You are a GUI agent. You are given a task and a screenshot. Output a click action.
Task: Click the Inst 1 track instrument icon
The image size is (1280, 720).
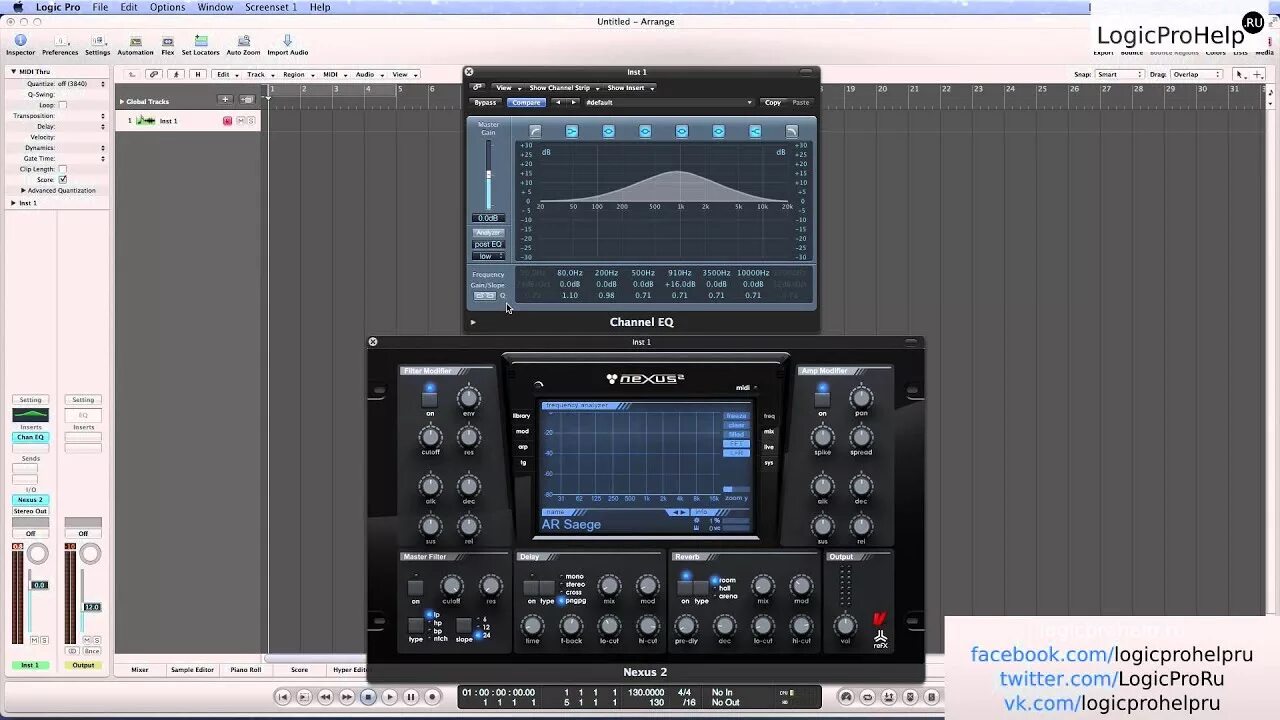click(146, 121)
